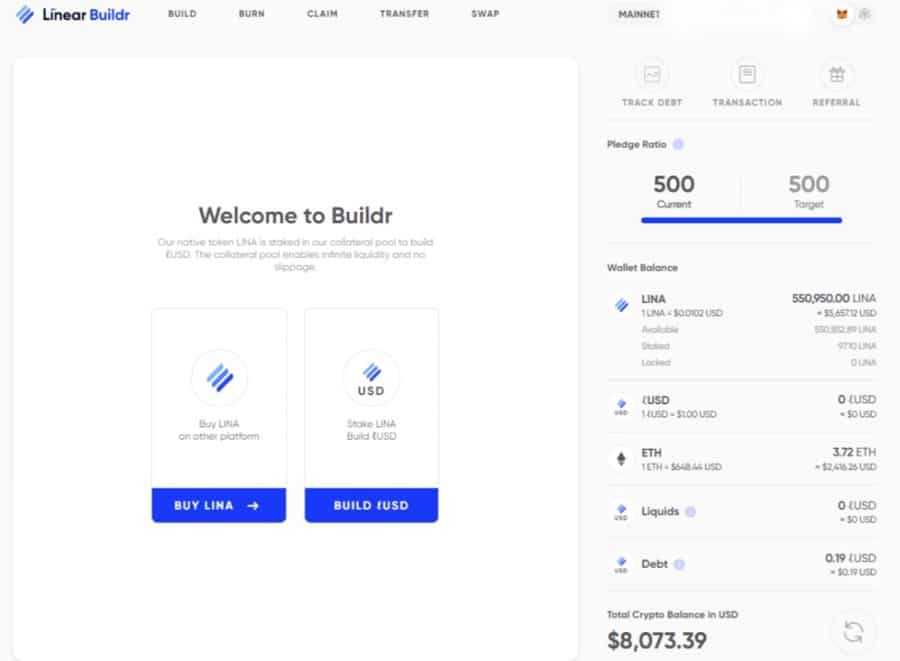Go to the BUILD tab
Viewport: 900px width, 661px height.
[x=182, y=15]
